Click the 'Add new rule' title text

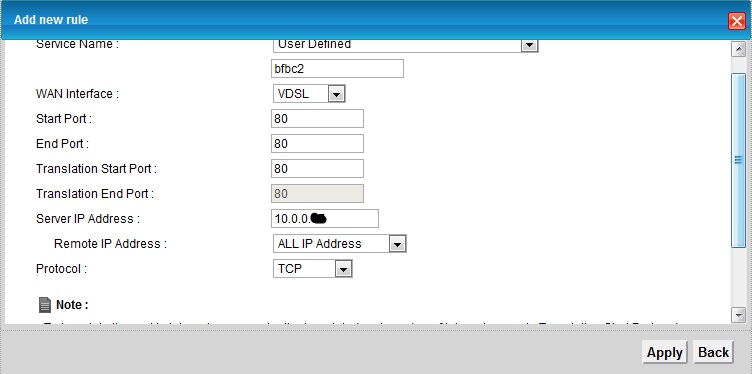click(x=51, y=20)
